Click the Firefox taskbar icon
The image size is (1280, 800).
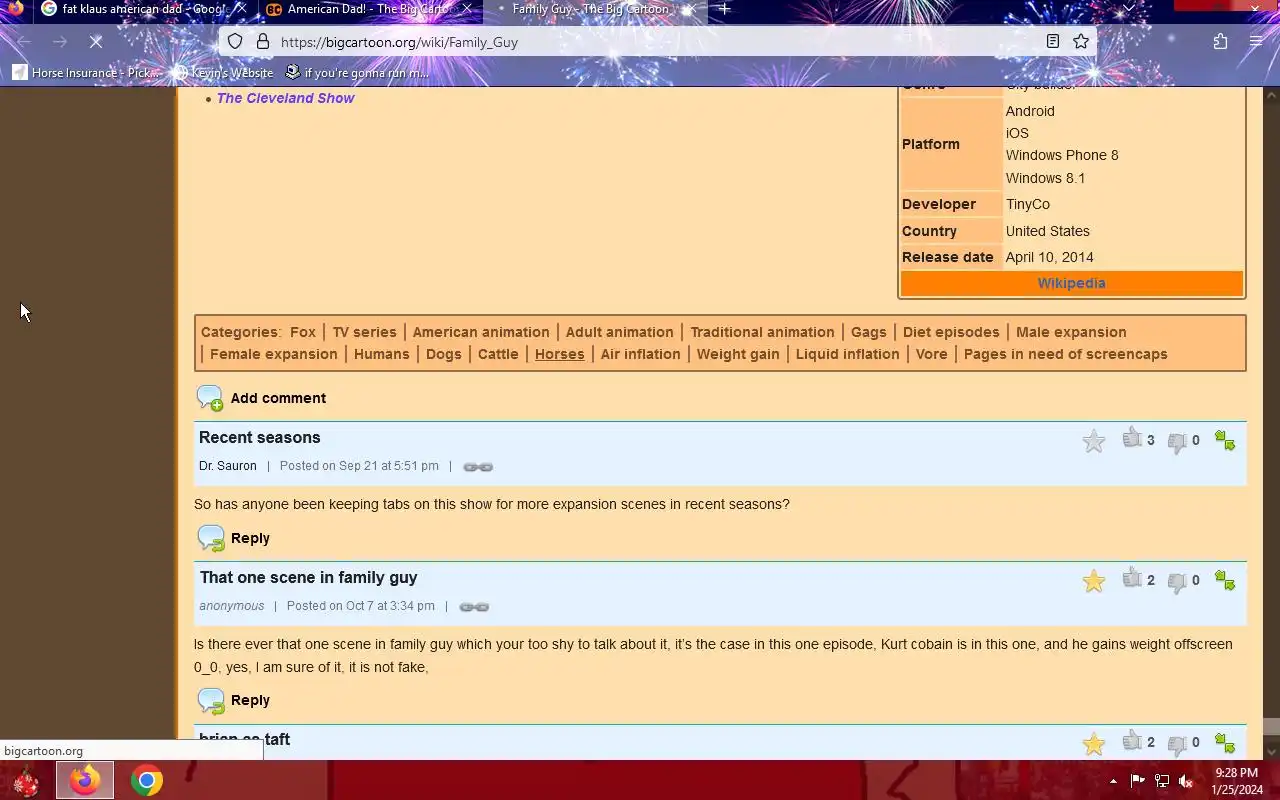pyautogui.click(x=85, y=781)
